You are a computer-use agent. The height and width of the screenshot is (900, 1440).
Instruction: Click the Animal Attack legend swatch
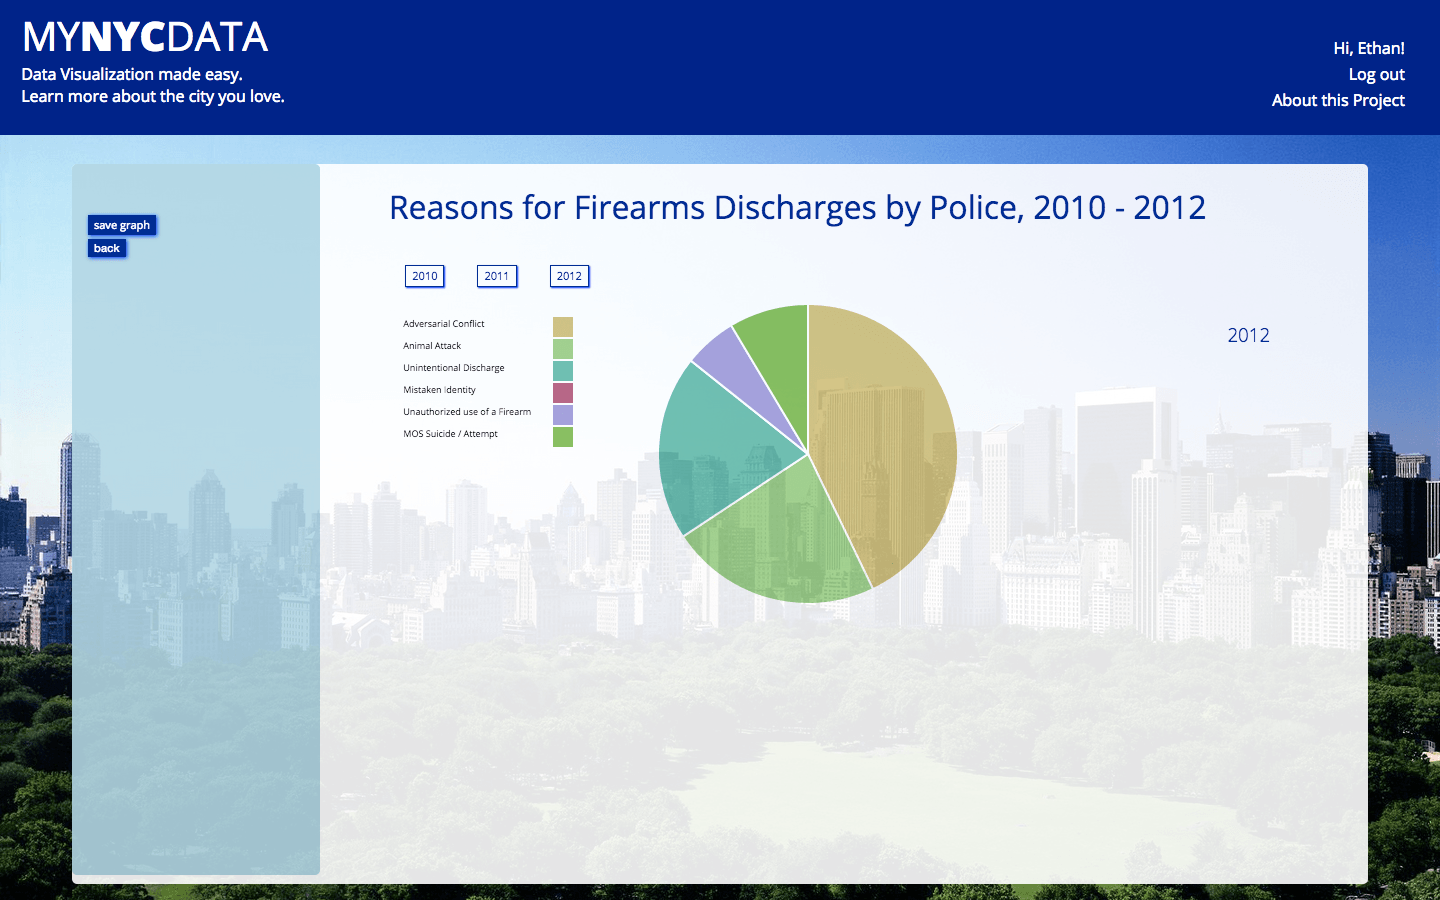[563, 349]
